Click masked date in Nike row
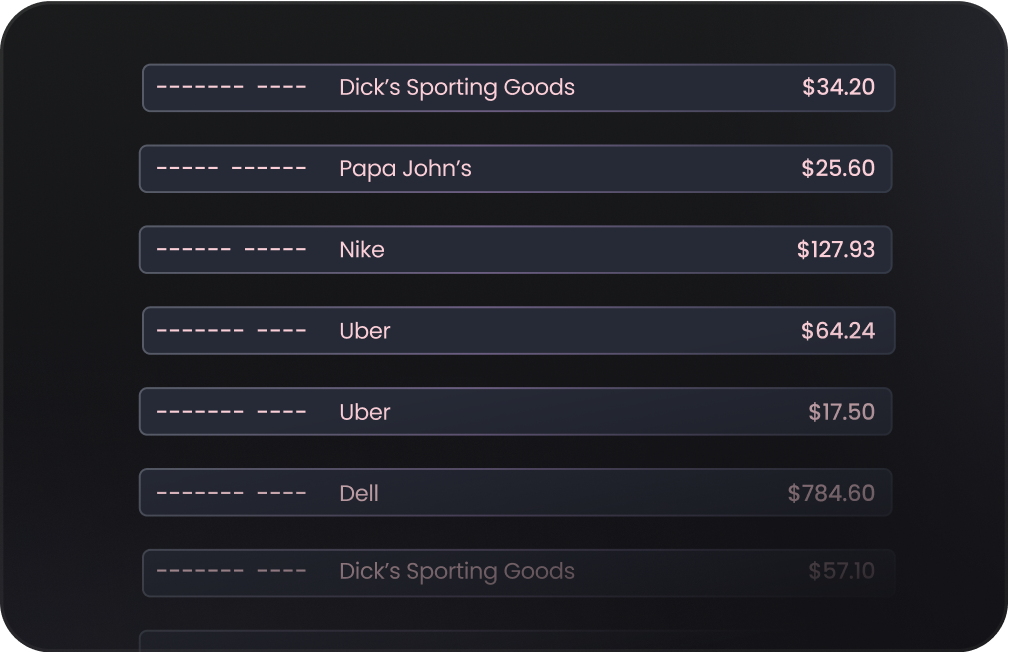 point(231,250)
